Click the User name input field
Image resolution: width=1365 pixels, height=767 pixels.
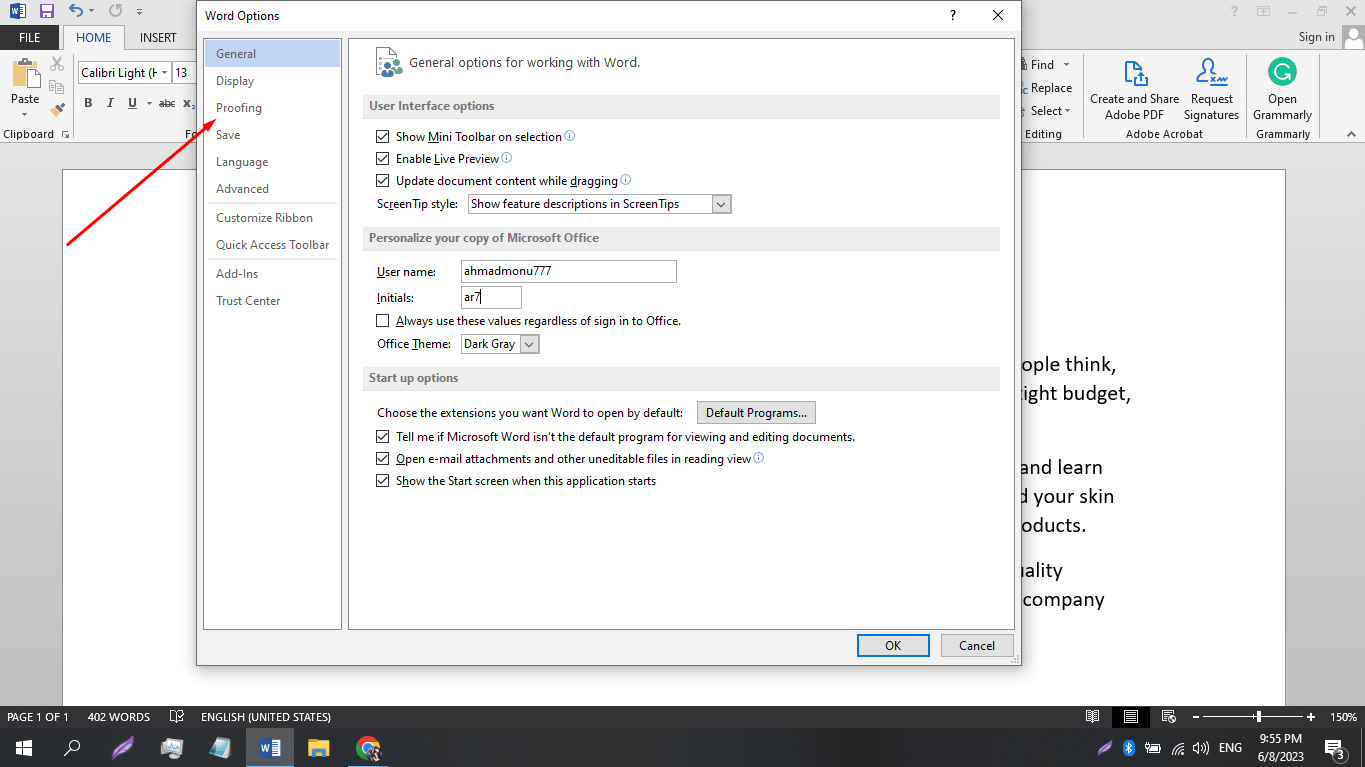point(569,271)
